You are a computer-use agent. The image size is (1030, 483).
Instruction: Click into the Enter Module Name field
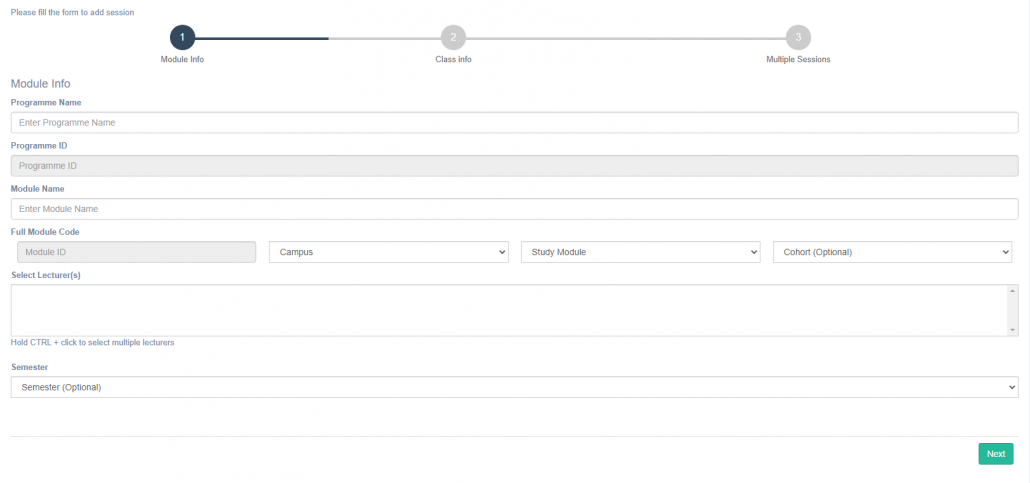point(514,209)
